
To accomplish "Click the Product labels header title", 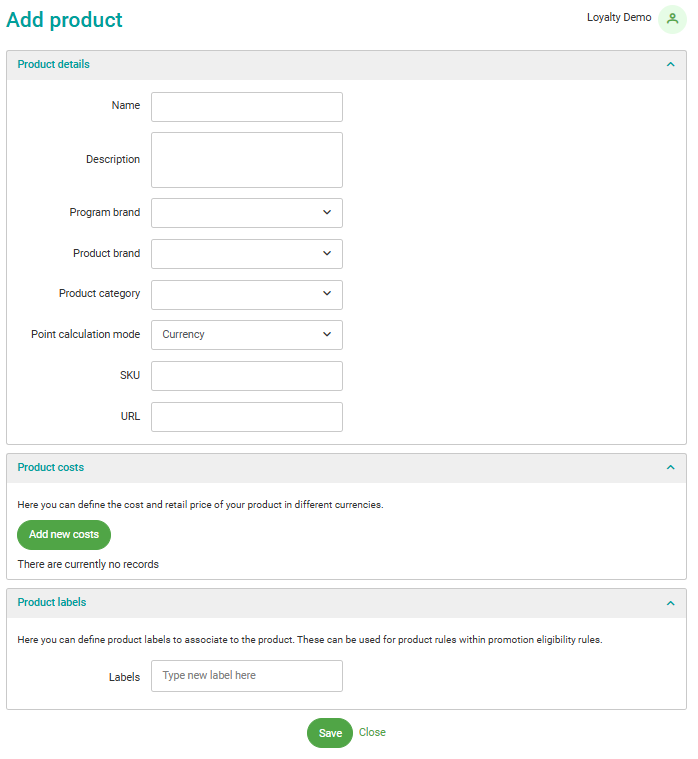I will tap(51, 603).
